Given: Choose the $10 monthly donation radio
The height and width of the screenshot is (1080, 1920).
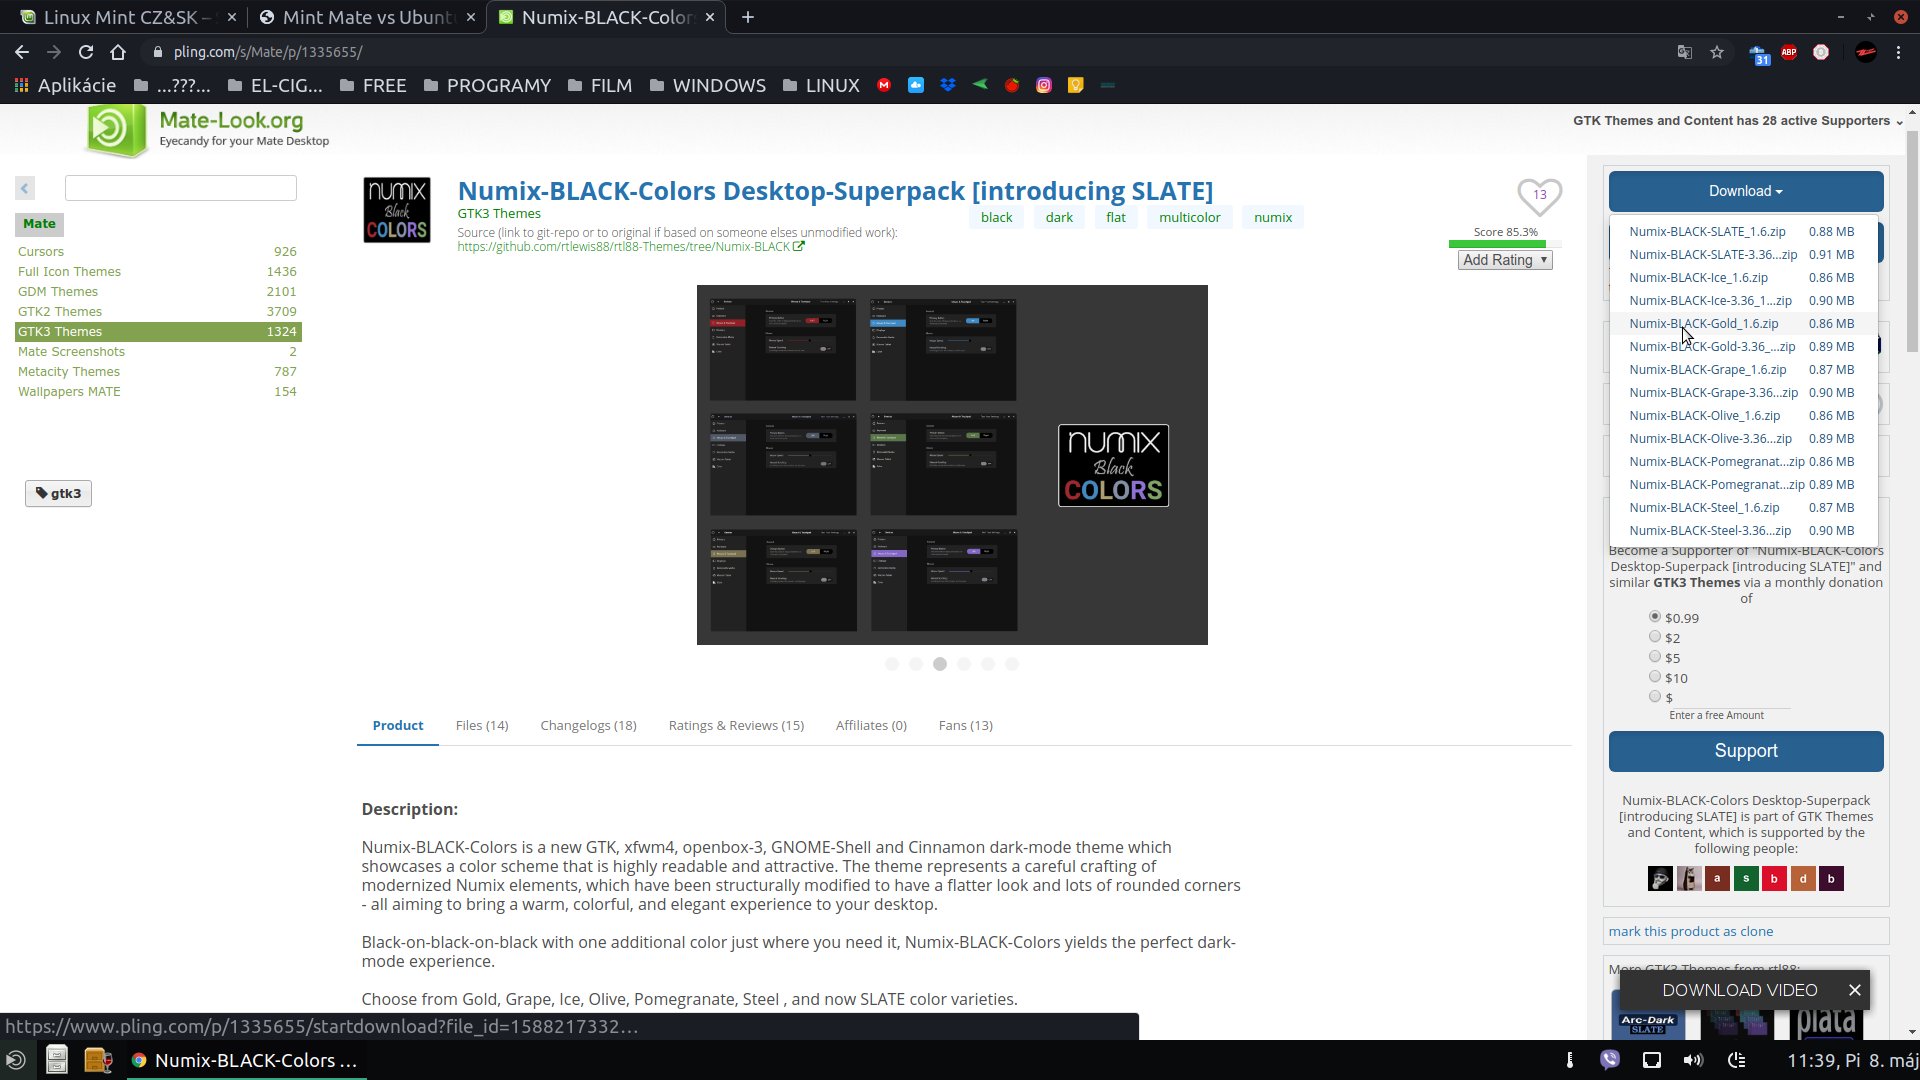Looking at the screenshot, I should pyautogui.click(x=1655, y=677).
